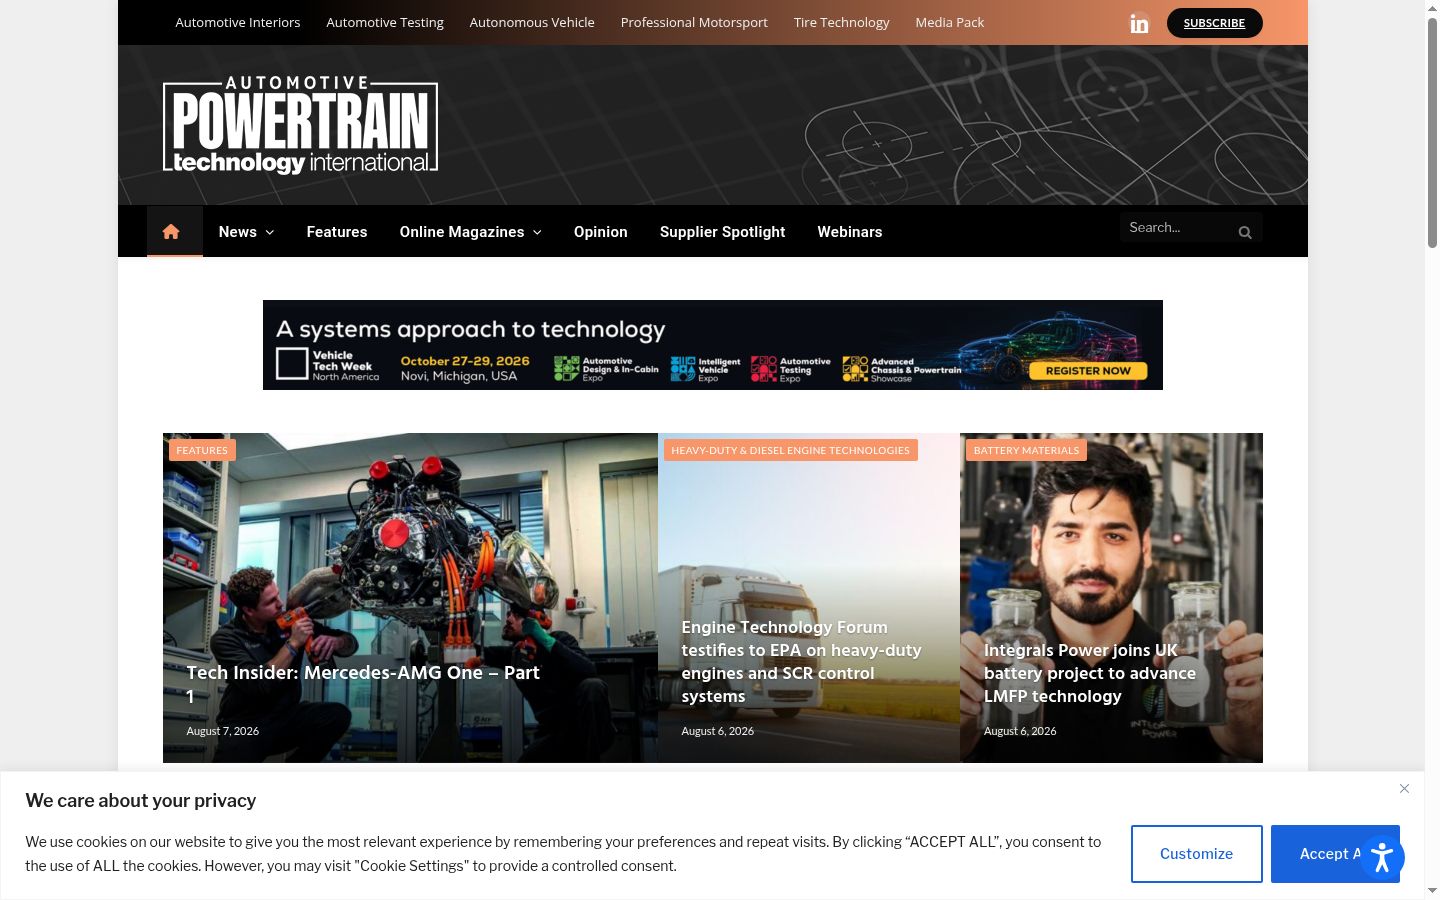Image resolution: width=1440 pixels, height=900 pixels.
Task: Click the August 7, 2026 date
Action: (x=223, y=731)
